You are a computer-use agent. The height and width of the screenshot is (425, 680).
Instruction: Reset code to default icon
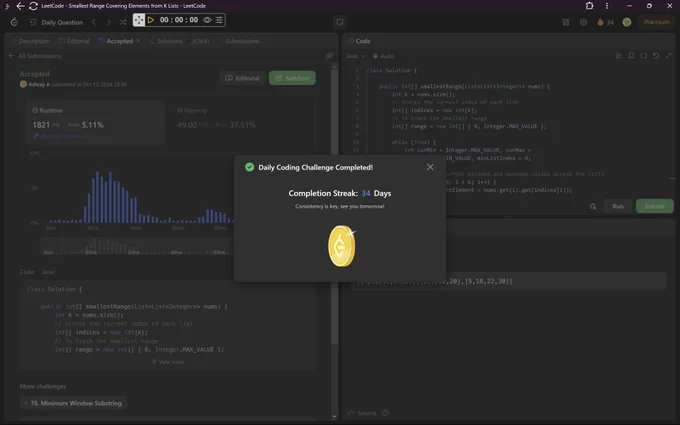point(656,56)
